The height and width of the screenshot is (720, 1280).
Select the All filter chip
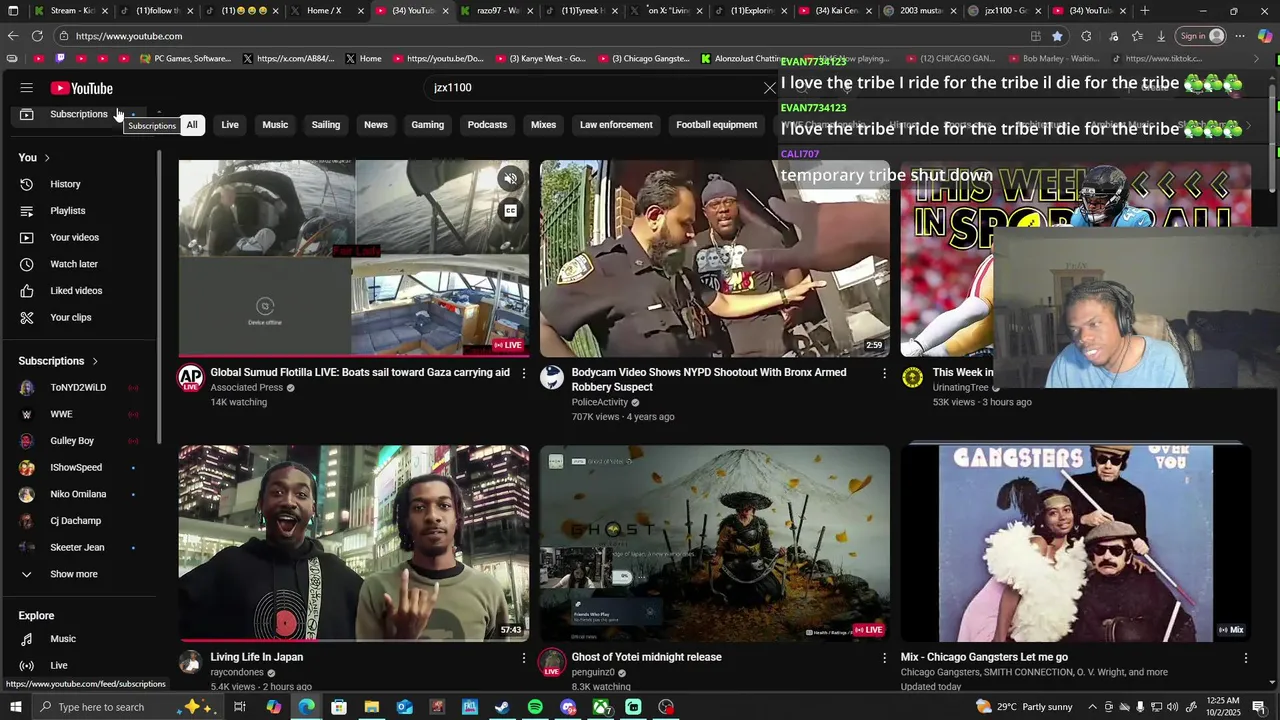[192, 125]
